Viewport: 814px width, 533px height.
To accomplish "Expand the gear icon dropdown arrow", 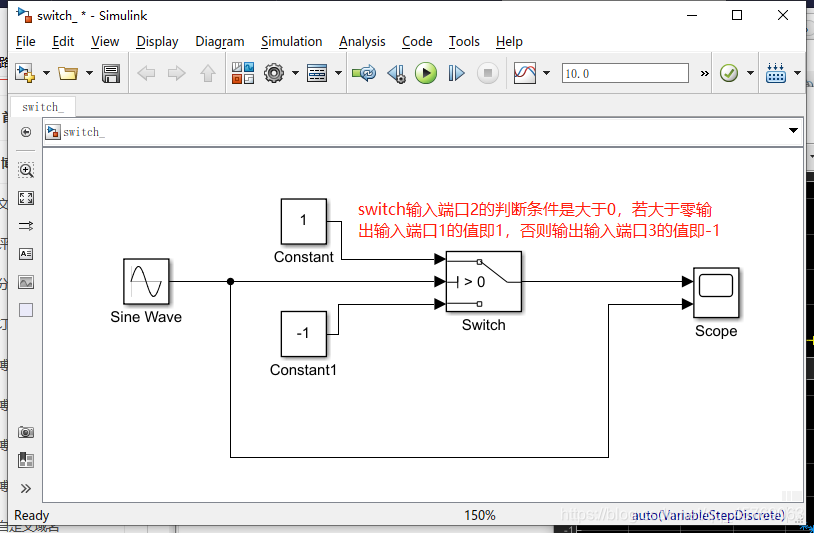I will [x=295, y=73].
